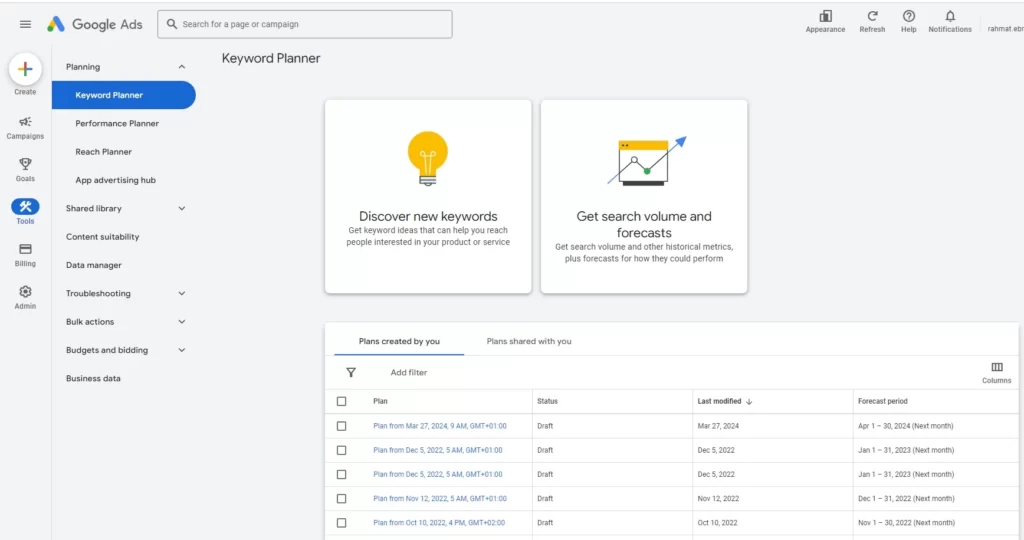
Task: Check the Mar 27, 2024 plan checkbox
Action: pyautogui.click(x=342, y=426)
